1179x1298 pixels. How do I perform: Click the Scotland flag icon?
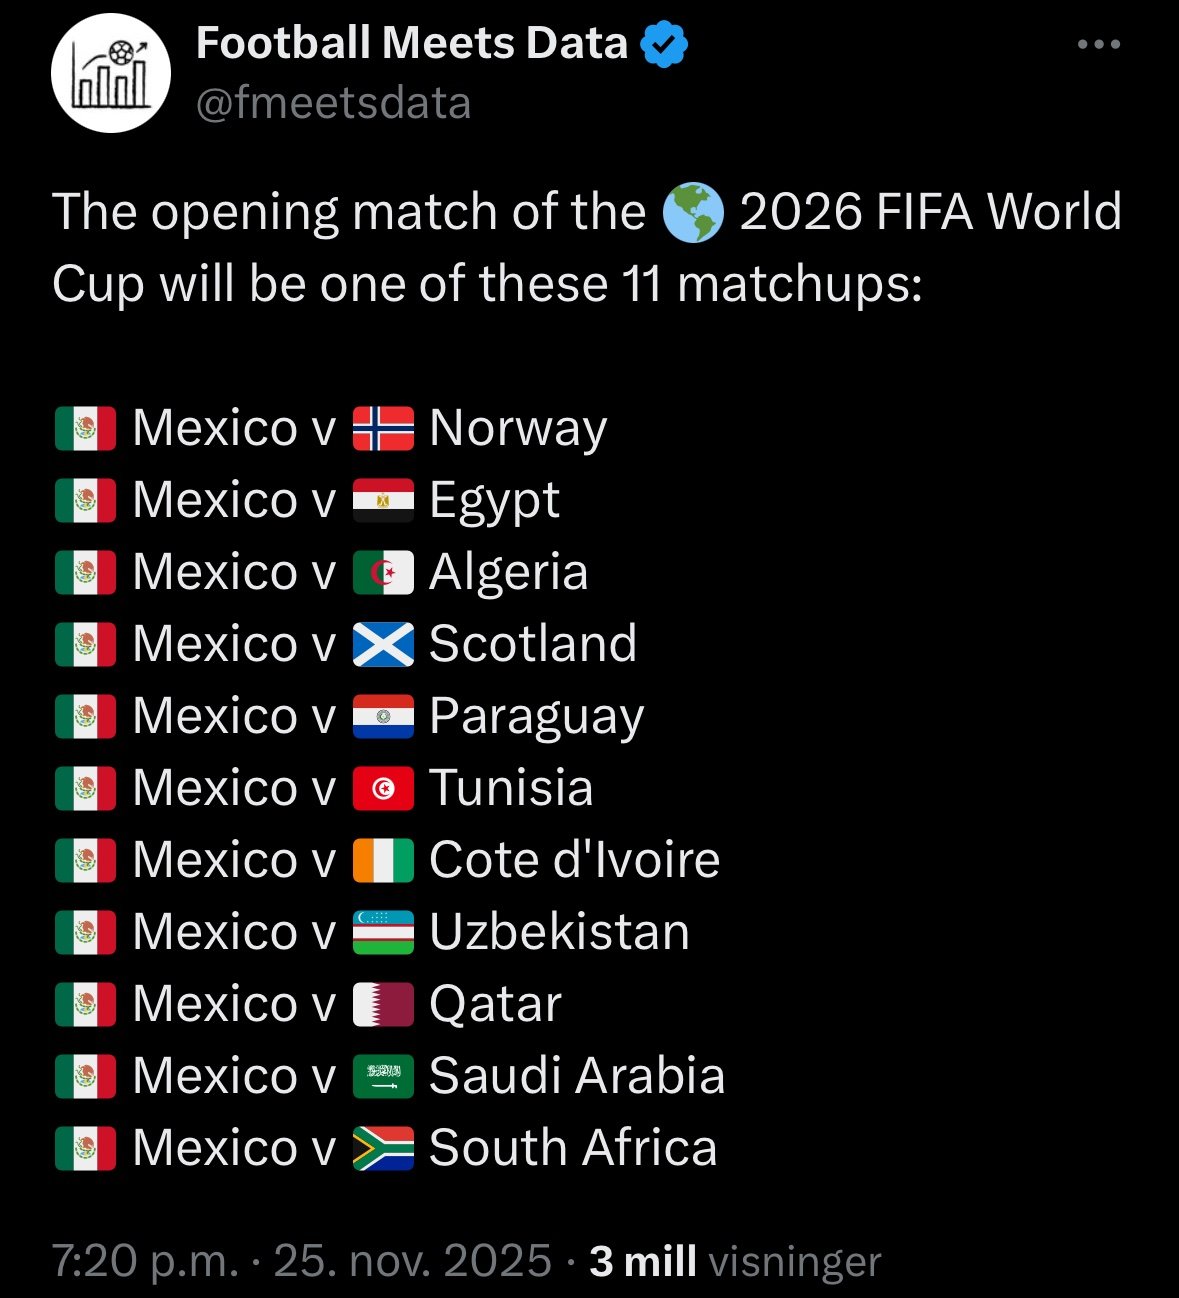tap(383, 645)
